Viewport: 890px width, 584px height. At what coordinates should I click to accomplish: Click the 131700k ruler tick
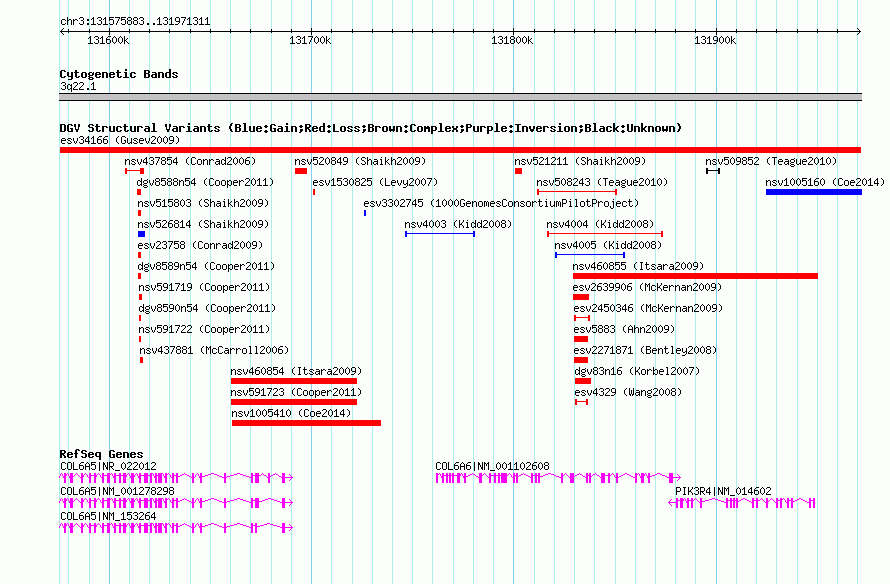coord(310,40)
